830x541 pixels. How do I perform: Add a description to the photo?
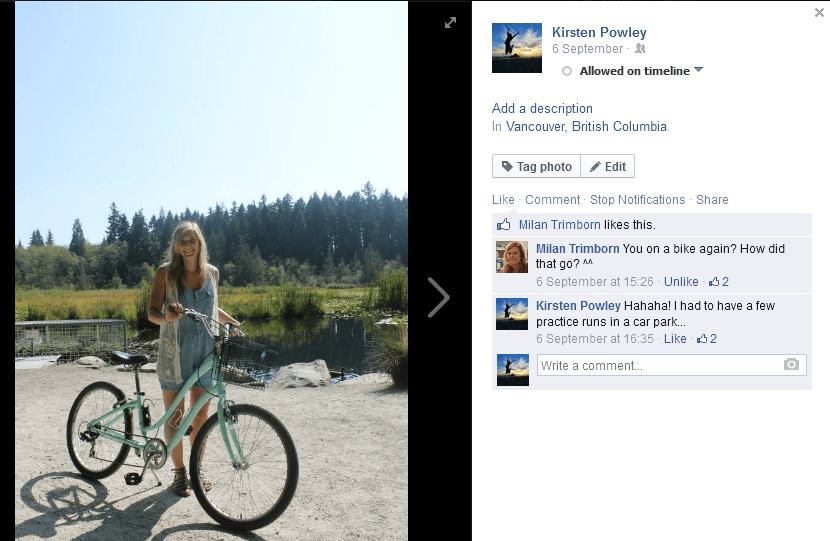coord(542,108)
